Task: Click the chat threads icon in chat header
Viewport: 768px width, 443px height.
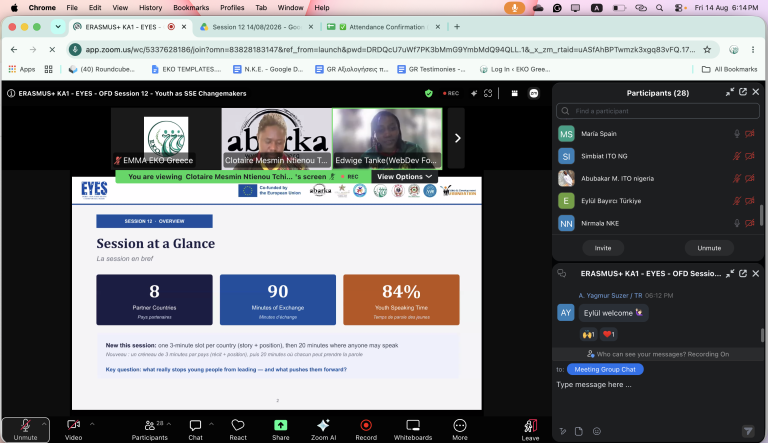Action: 562,273
